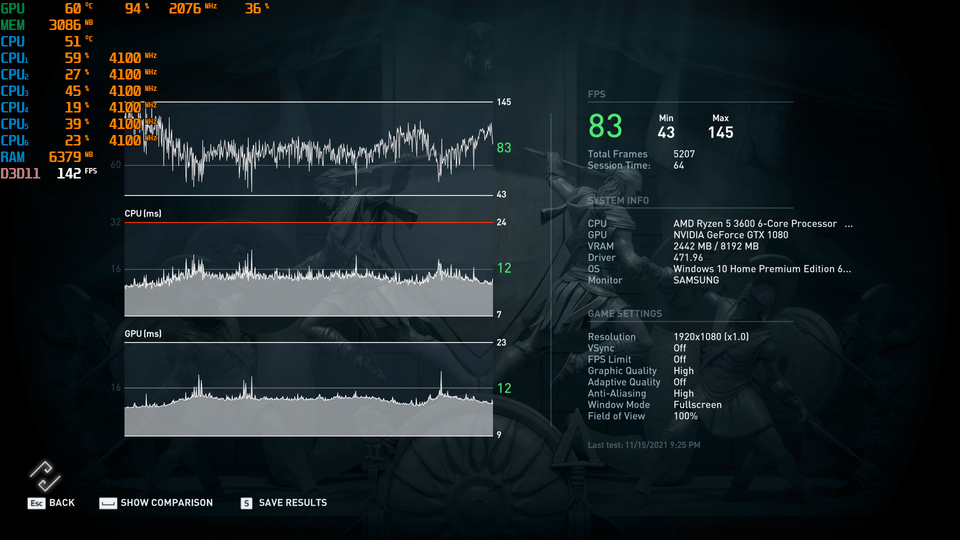Click the overlay MEM value 3086 MB
Image resolution: width=960 pixels, height=540 pixels.
[x=71, y=25]
